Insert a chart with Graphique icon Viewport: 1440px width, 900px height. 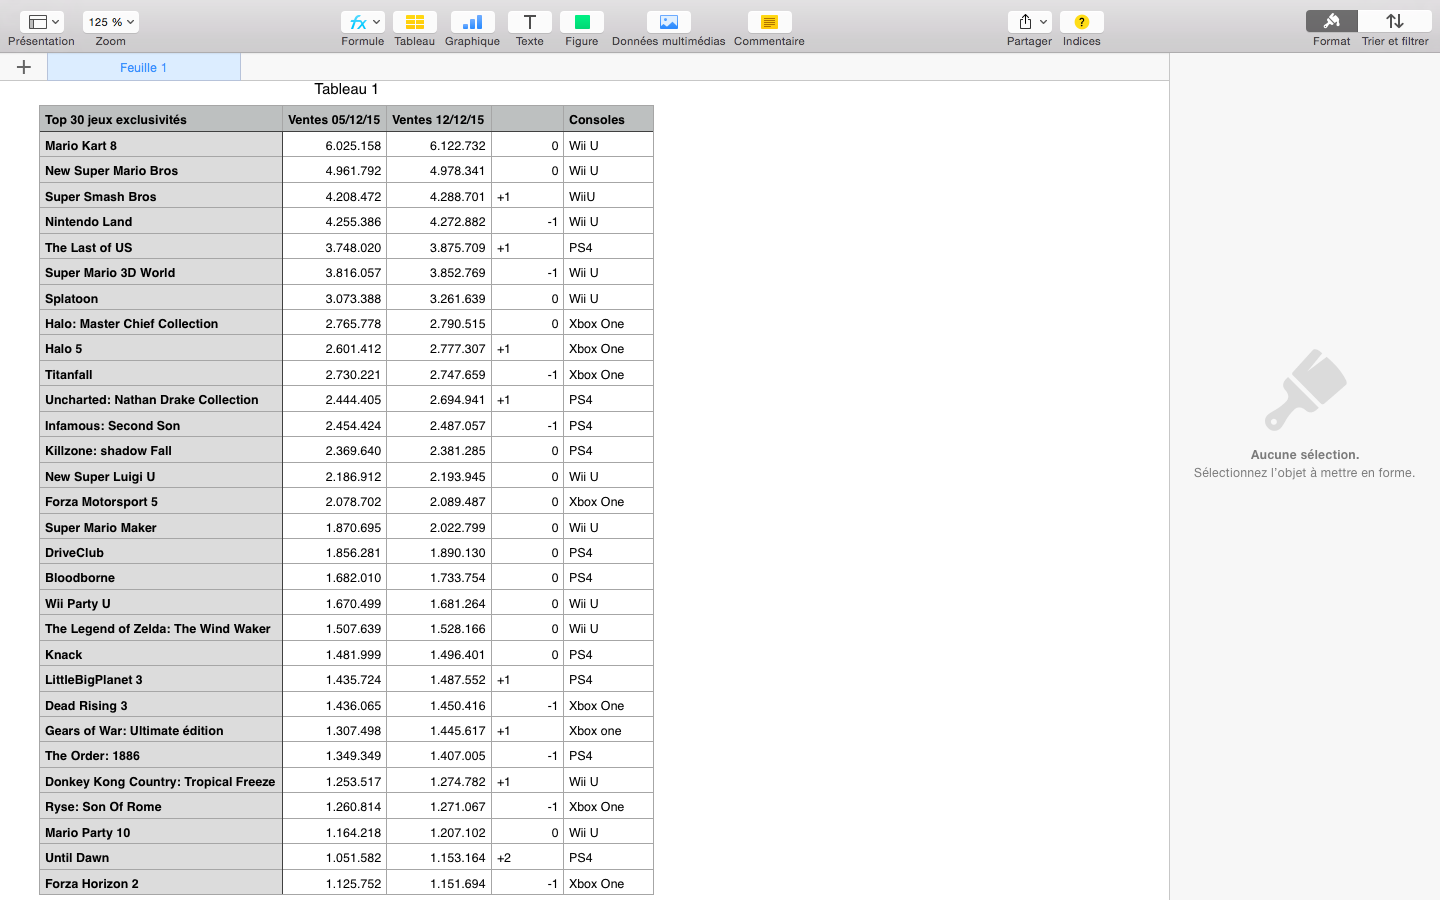[x=472, y=22]
